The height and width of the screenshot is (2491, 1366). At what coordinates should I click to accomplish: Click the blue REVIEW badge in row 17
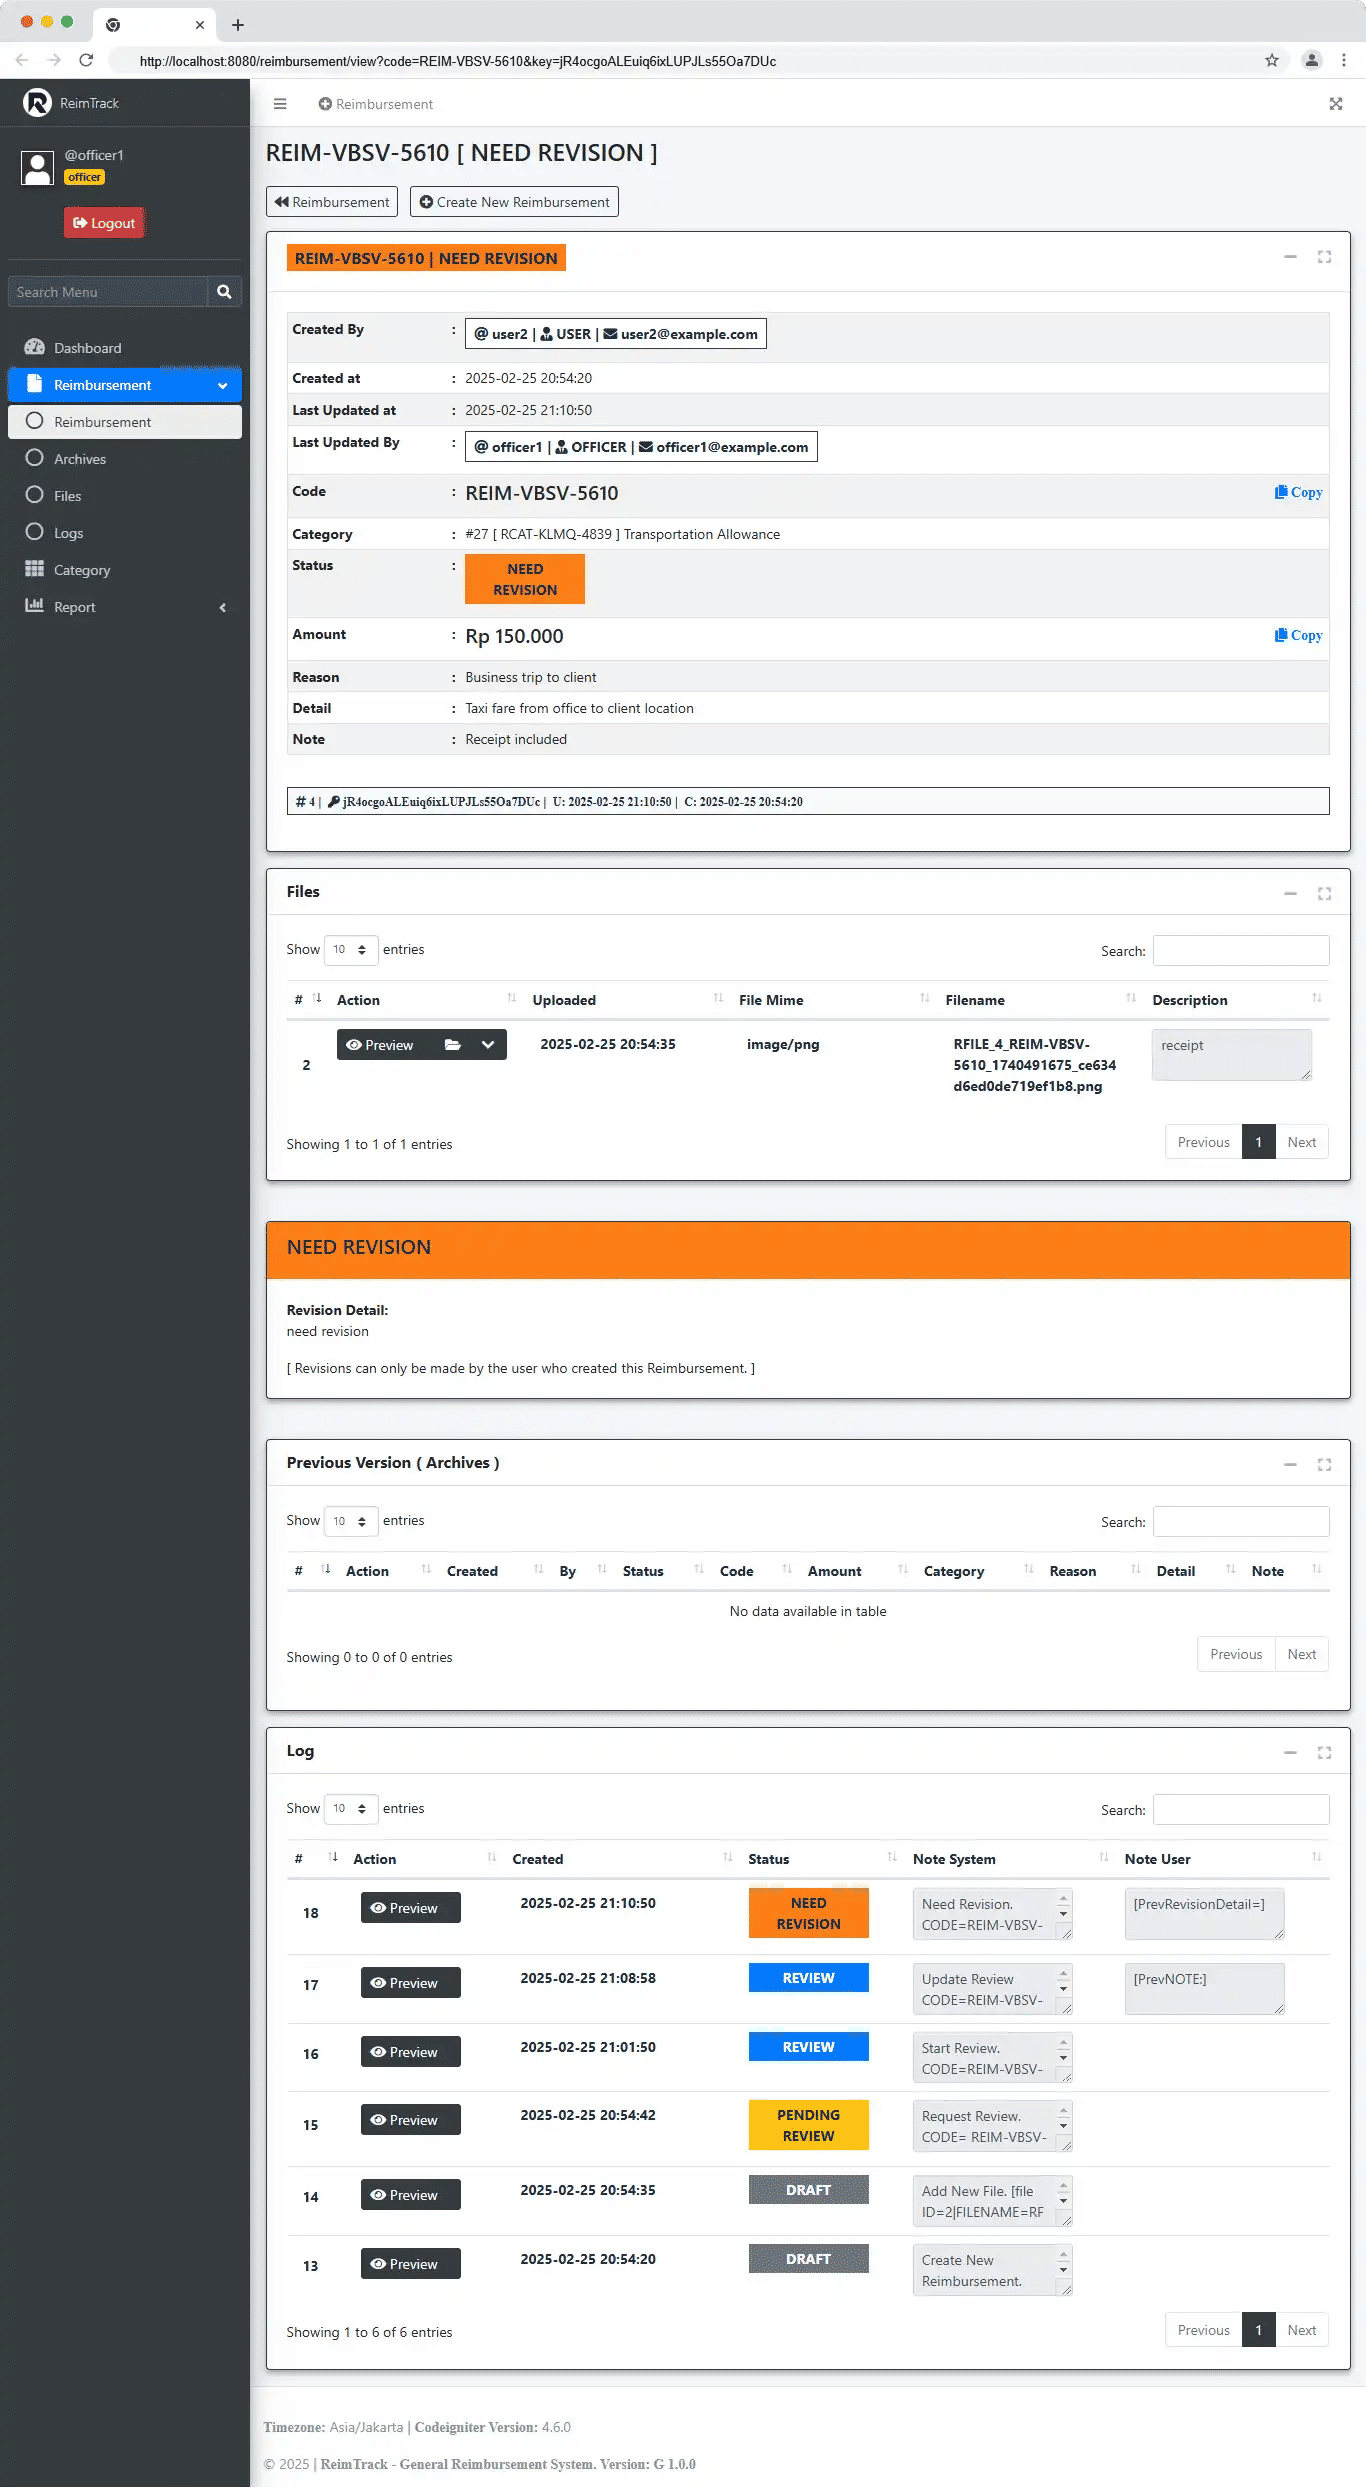[808, 1978]
